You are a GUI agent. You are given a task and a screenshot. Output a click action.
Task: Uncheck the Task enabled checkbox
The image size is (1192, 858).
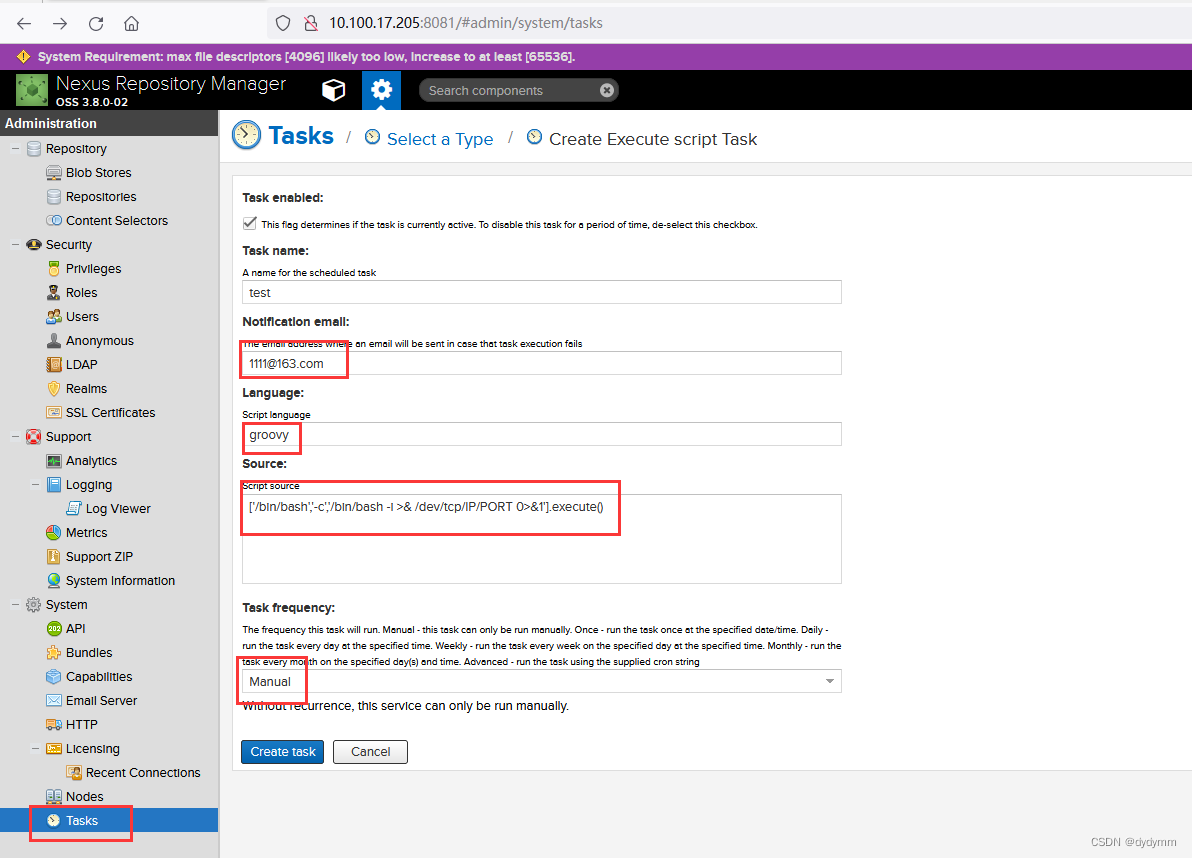pyautogui.click(x=249, y=223)
